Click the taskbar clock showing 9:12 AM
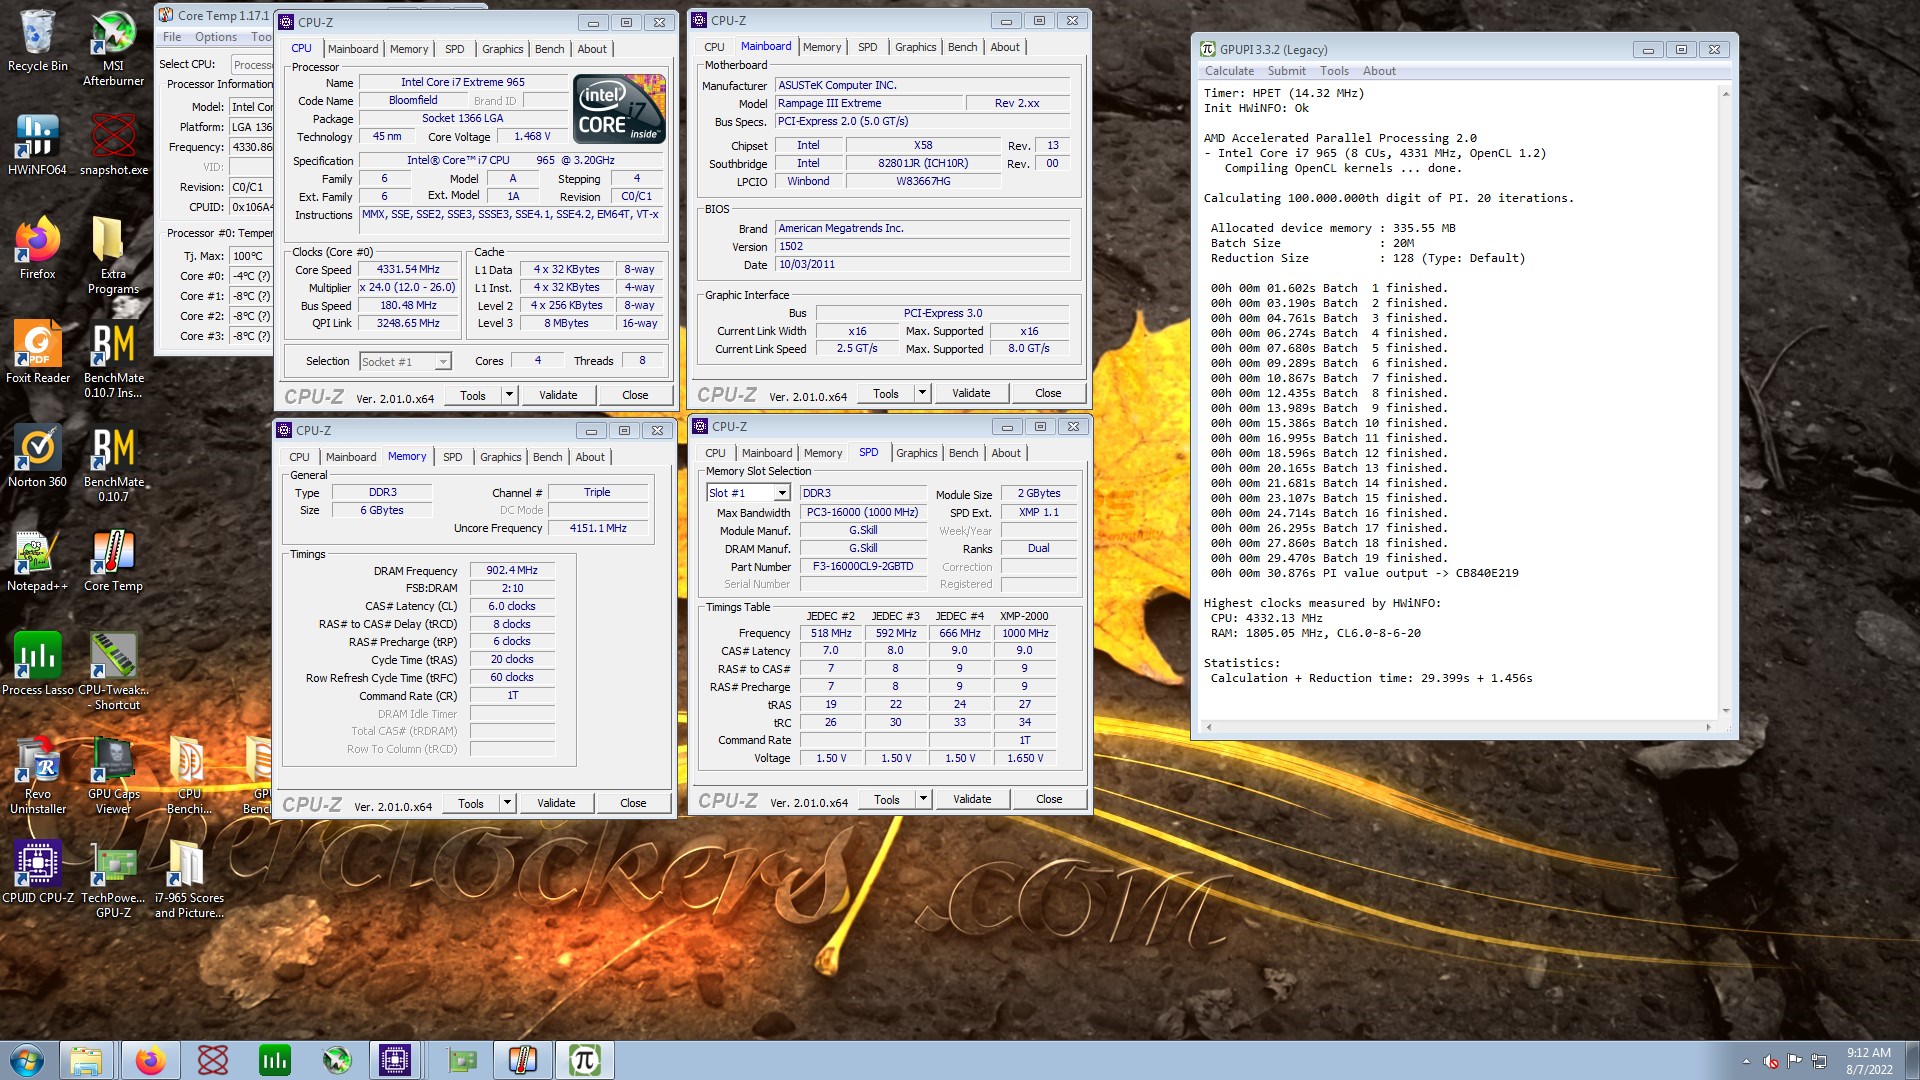This screenshot has height=1080, width=1920. pos(1868,1061)
